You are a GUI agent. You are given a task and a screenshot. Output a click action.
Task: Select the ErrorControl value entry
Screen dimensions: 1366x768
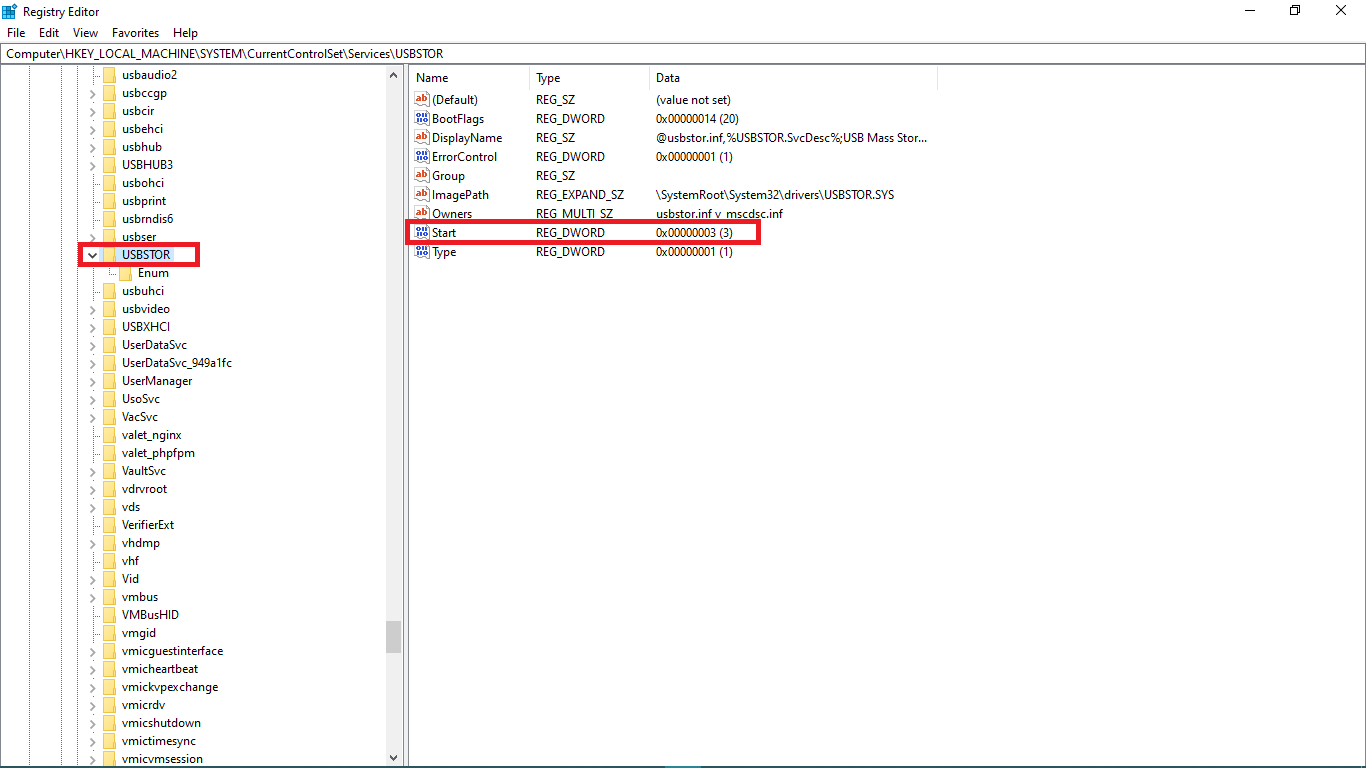point(462,156)
